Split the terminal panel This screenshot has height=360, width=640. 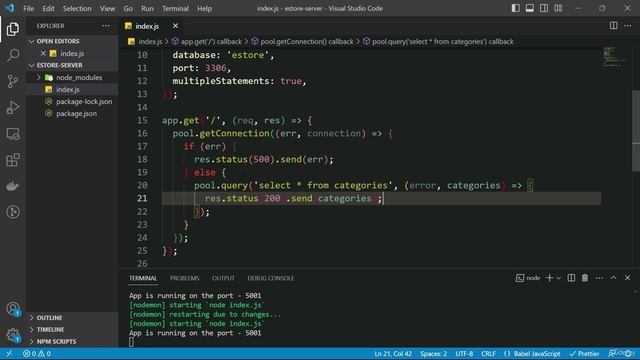click(571, 278)
